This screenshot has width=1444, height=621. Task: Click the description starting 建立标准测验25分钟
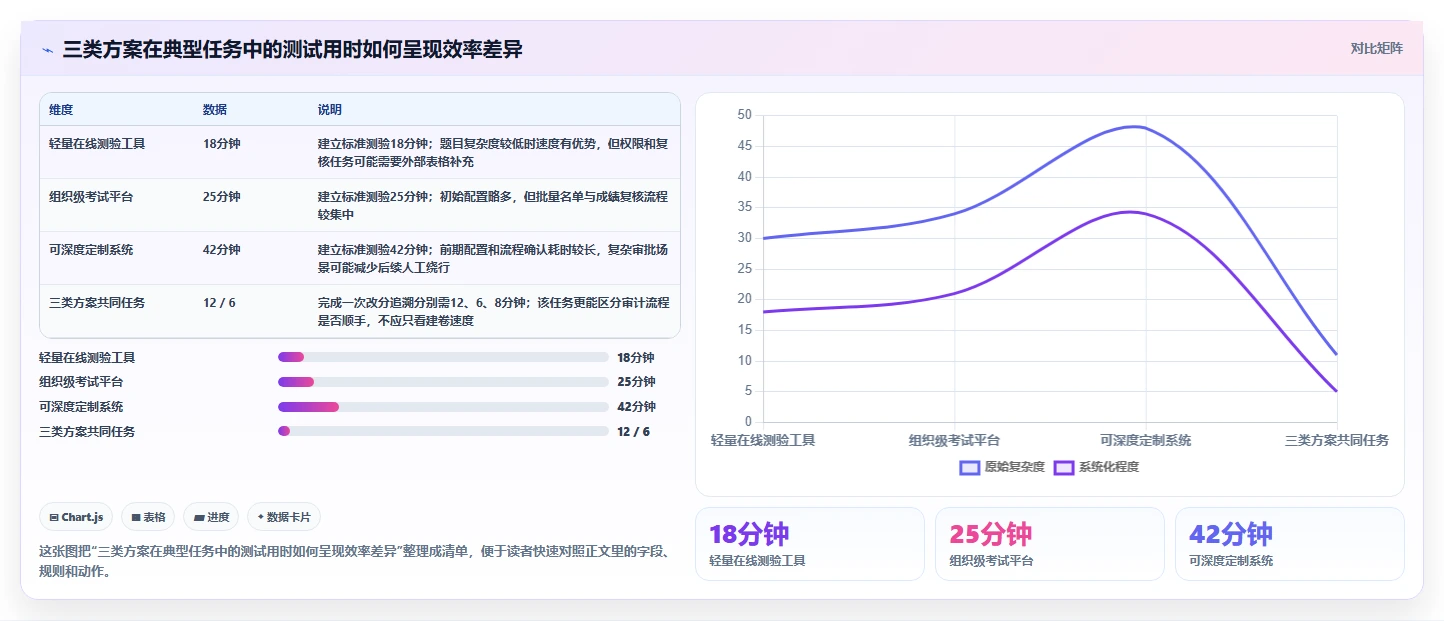(493, 205)
